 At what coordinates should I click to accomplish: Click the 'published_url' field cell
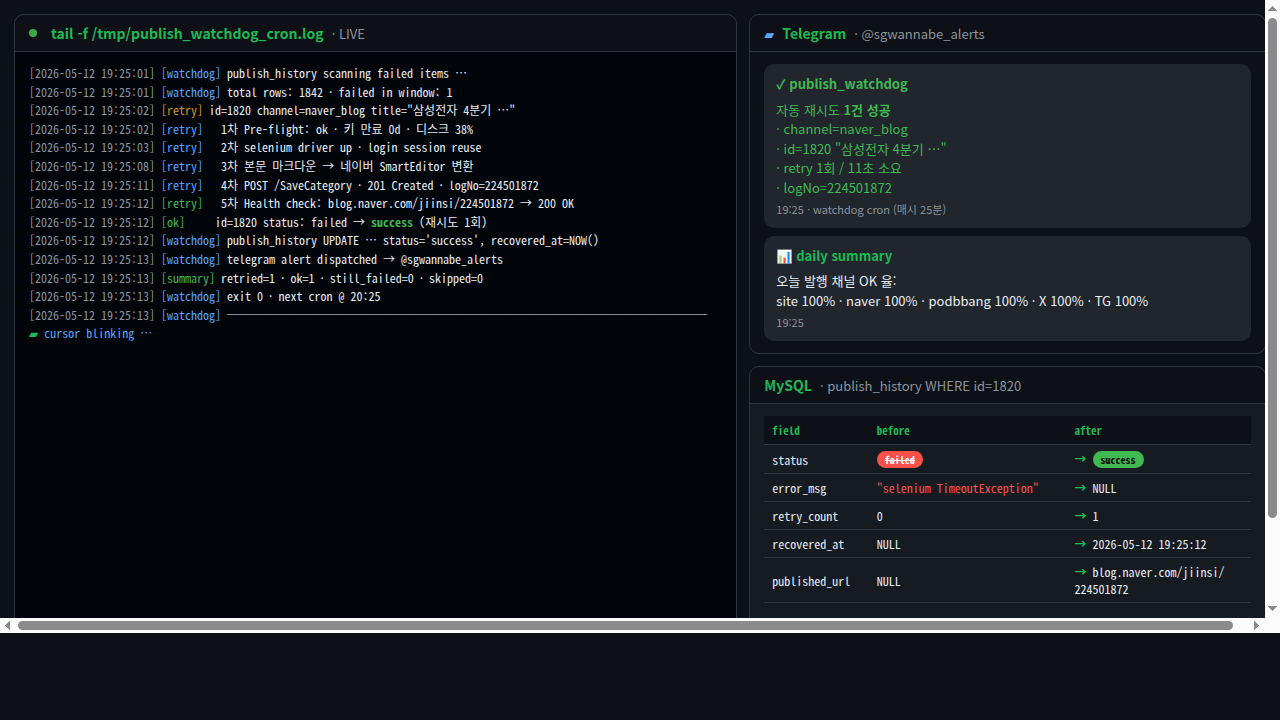pyautogui.click(x=811, y=582)
